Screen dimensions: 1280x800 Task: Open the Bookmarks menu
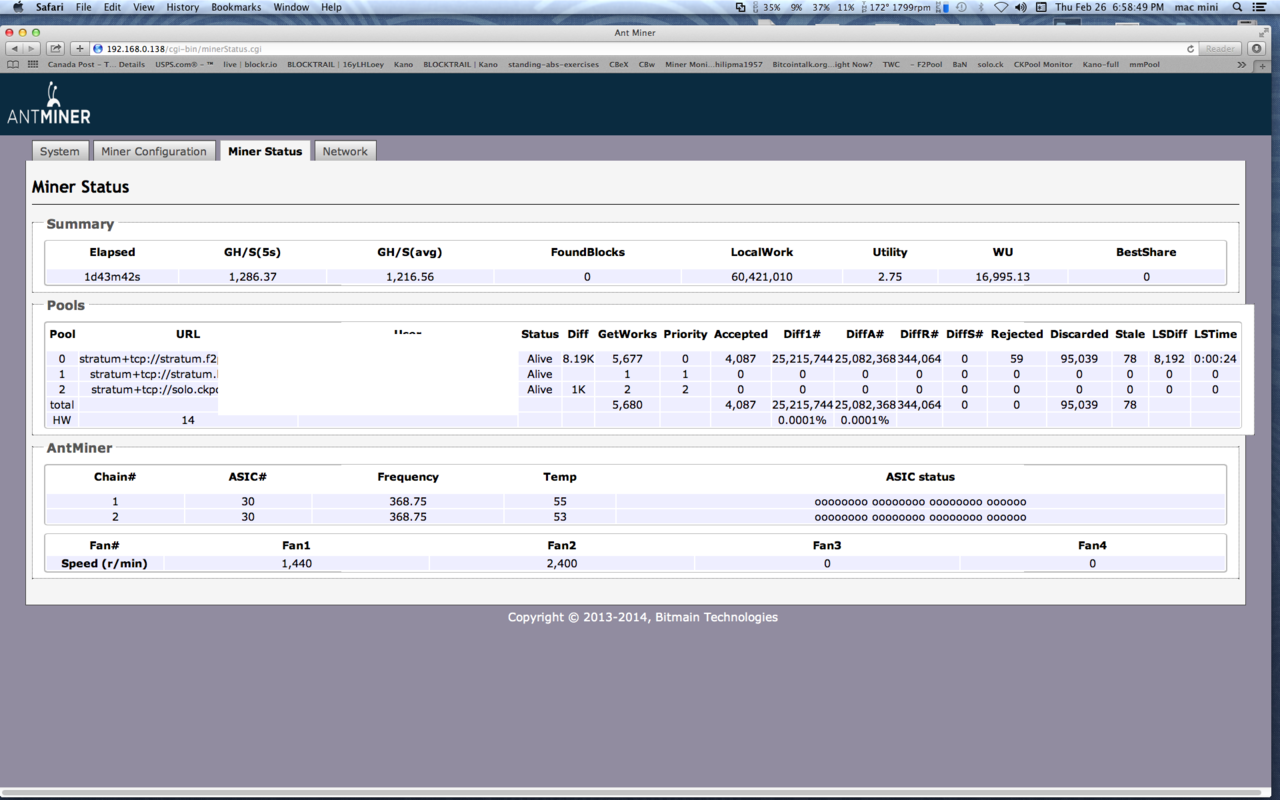(x=236, y=7)
